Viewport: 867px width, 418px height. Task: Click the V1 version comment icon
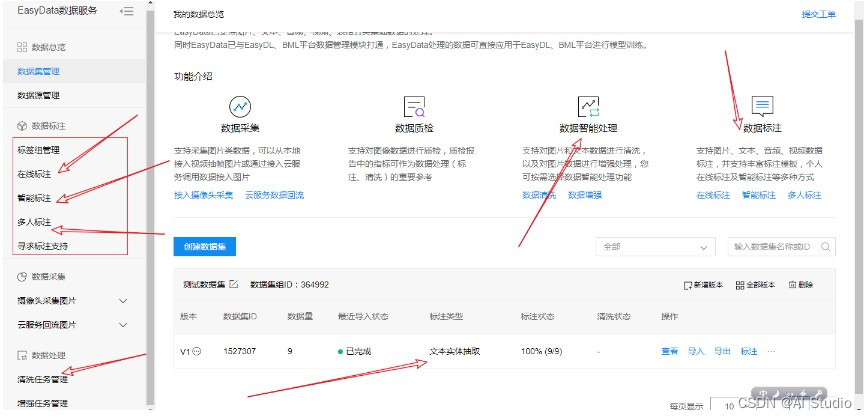point(197,351)
